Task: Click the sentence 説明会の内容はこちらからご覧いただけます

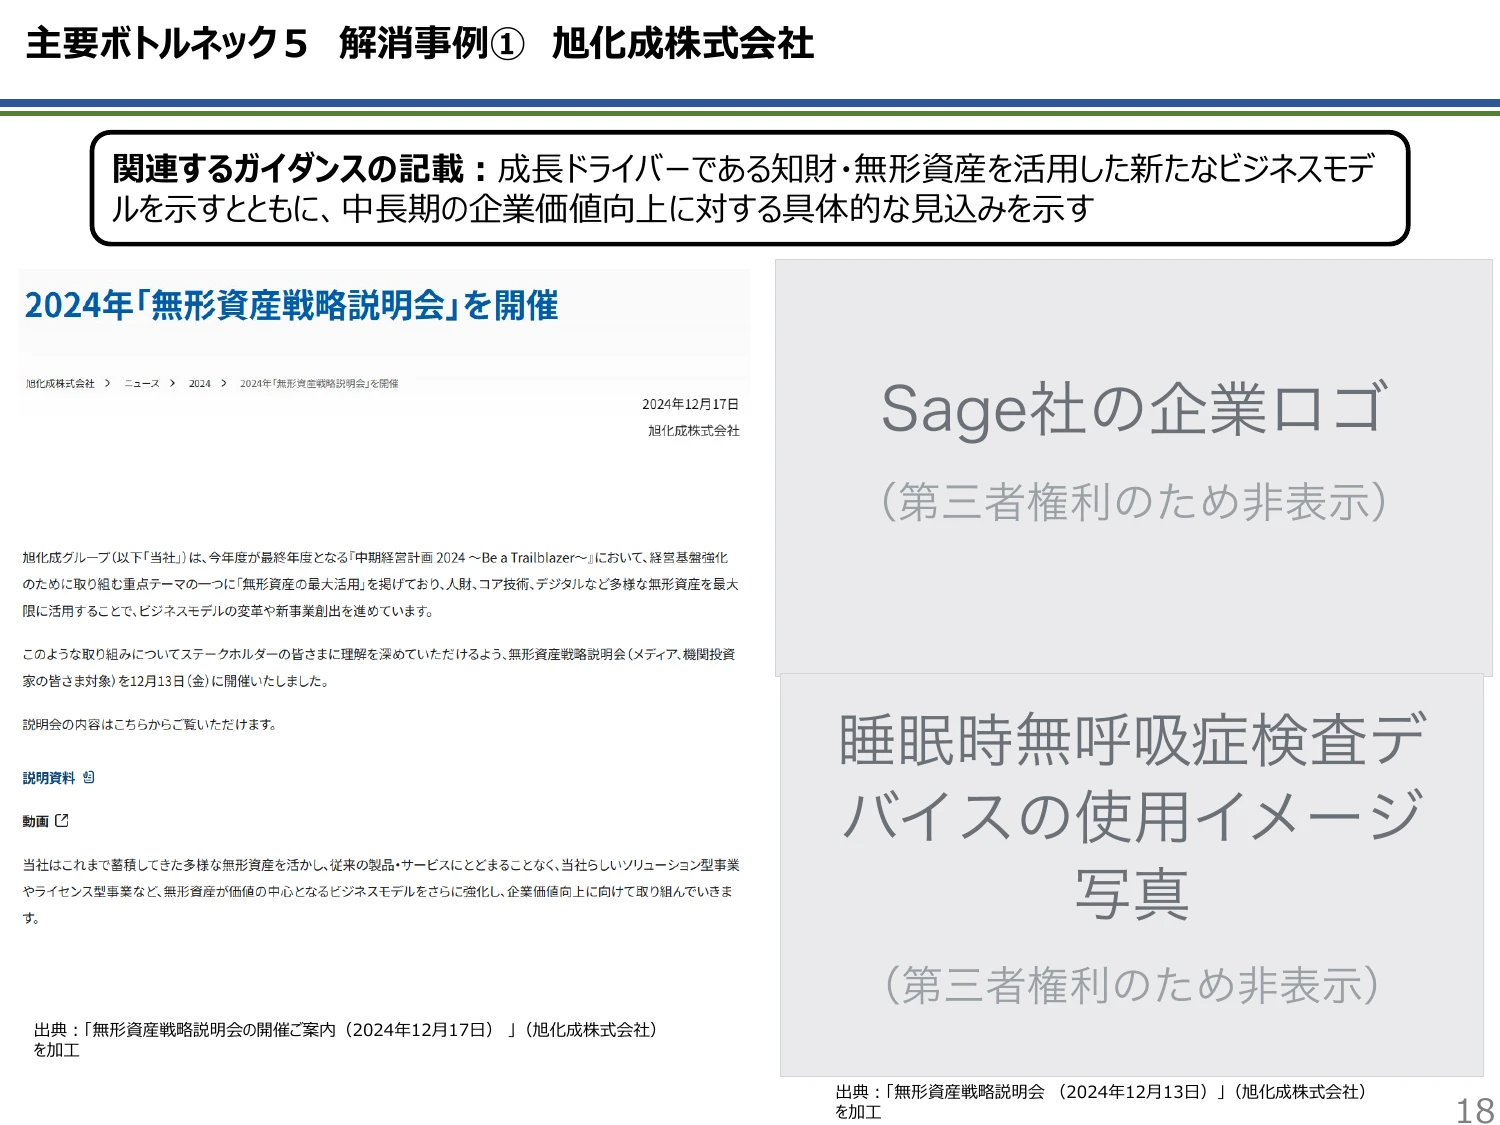Action: (150, 724)
